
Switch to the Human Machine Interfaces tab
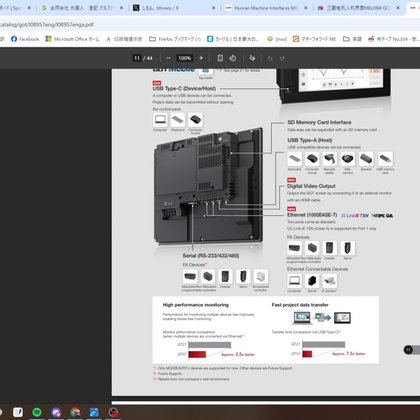pos(266,8)
